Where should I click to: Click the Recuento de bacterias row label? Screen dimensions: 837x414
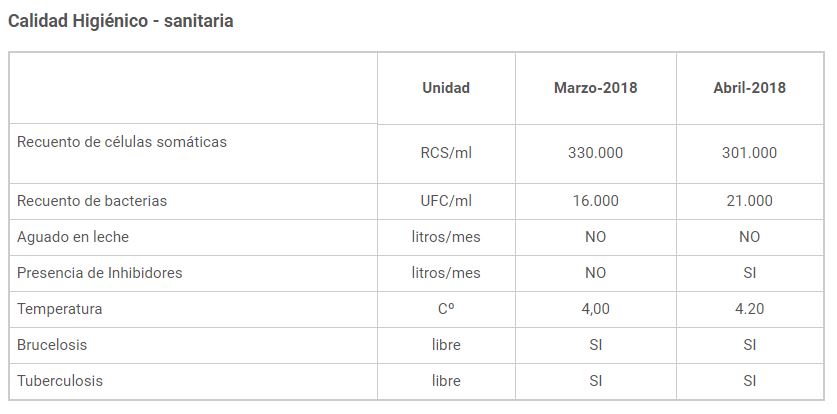(x=92, y=201)
